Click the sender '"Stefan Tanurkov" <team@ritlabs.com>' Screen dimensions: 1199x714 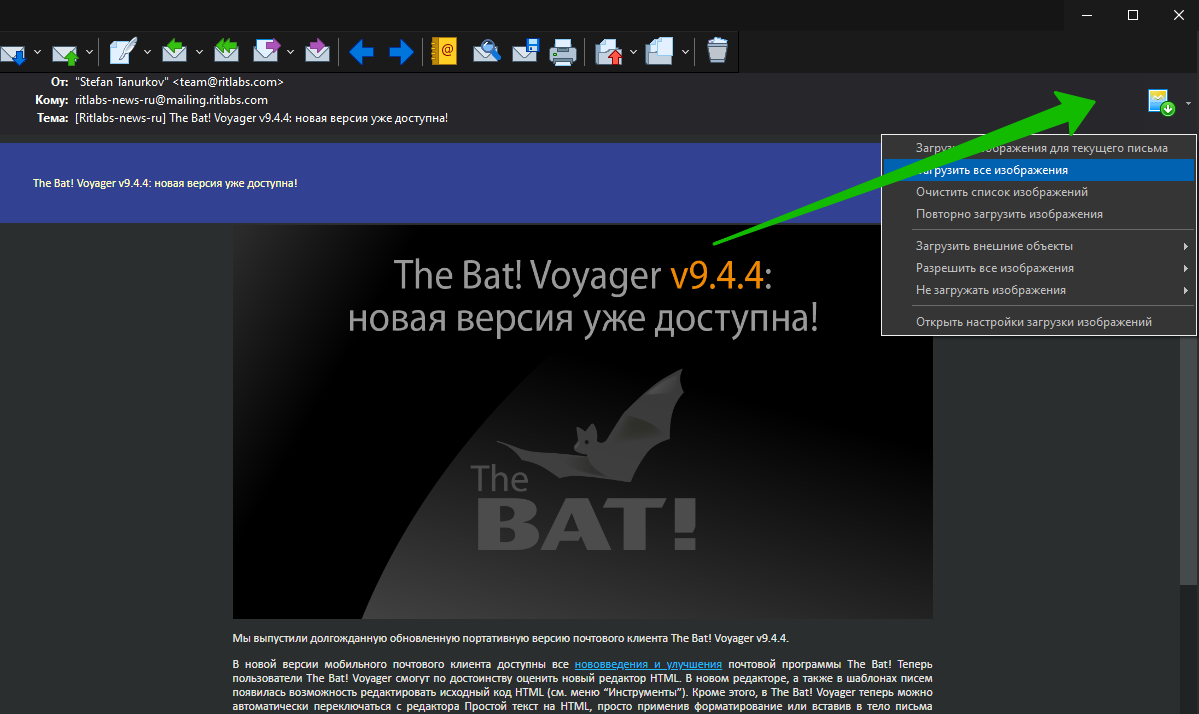(180, 82)
